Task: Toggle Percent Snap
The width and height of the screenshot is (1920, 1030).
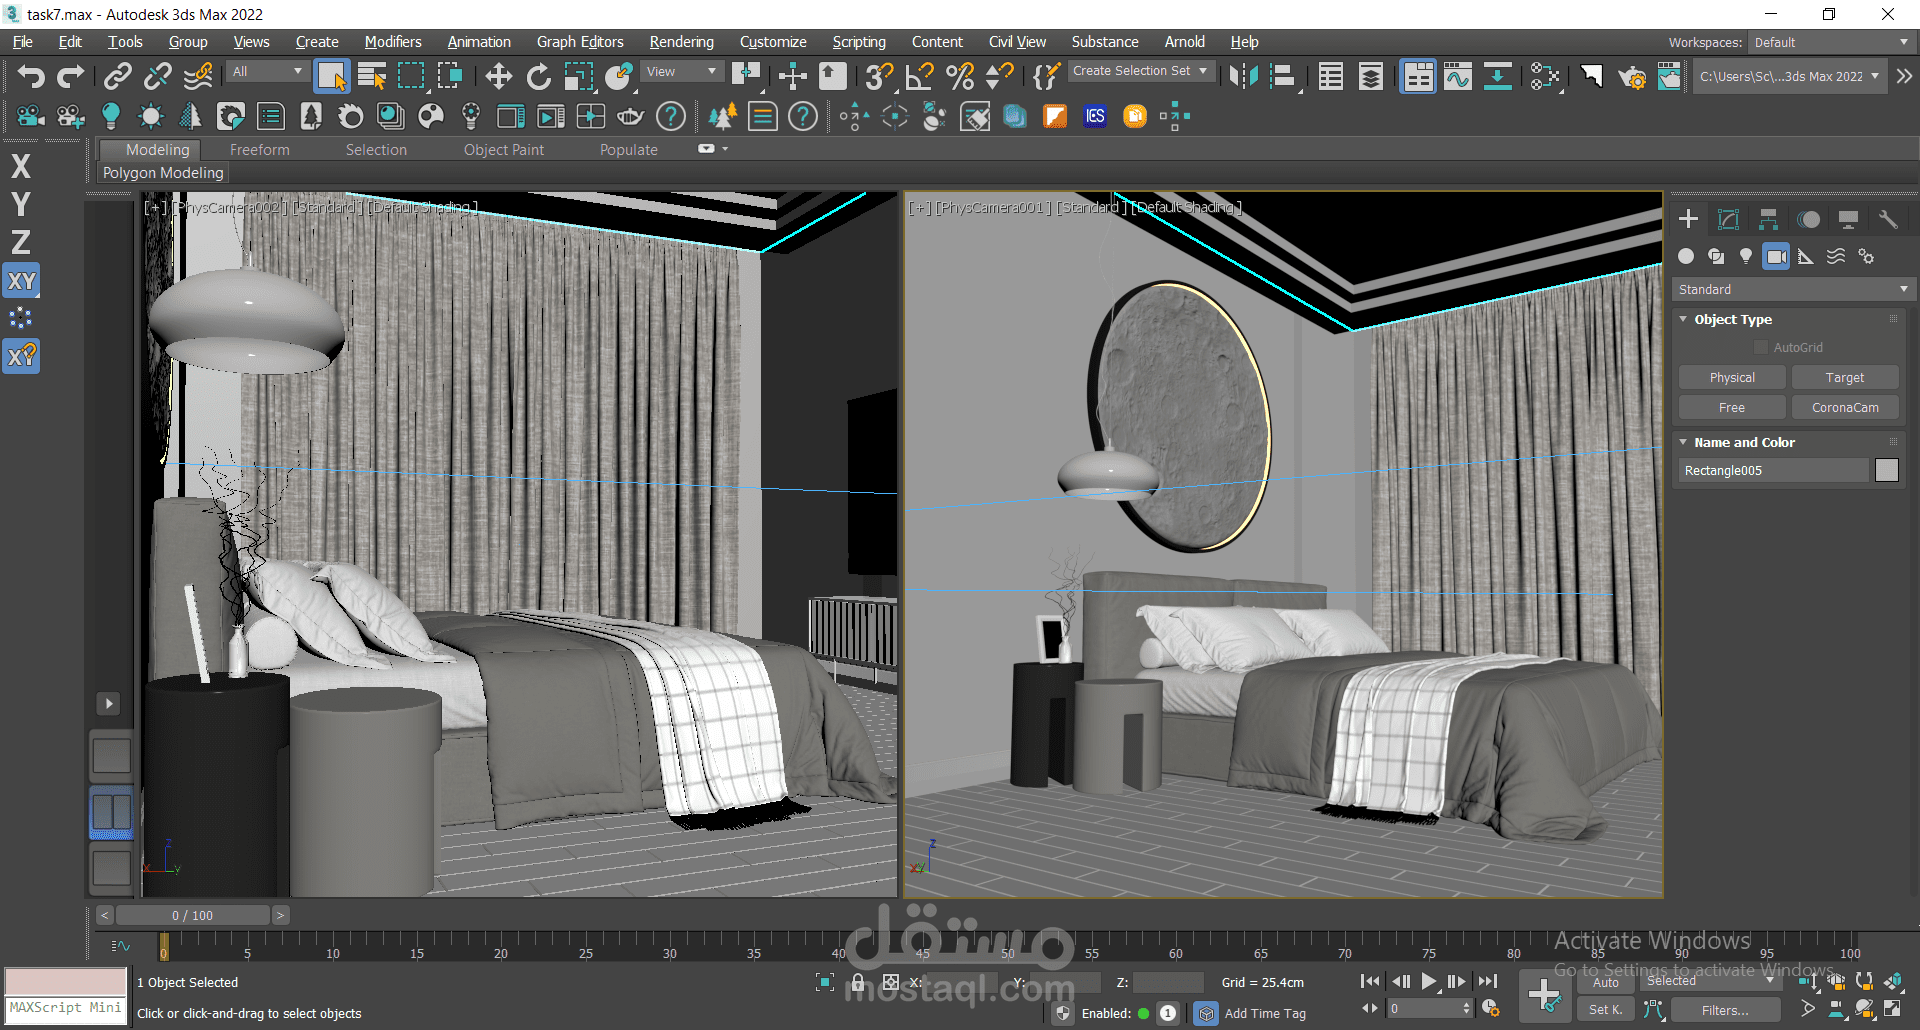Action: [x=959, y=76]
